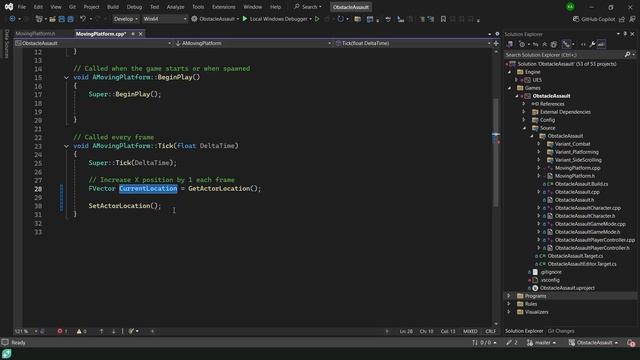Open the master branch dropdown
The height and width of the screenshot is (360, 640).
[x=542, y=343]
